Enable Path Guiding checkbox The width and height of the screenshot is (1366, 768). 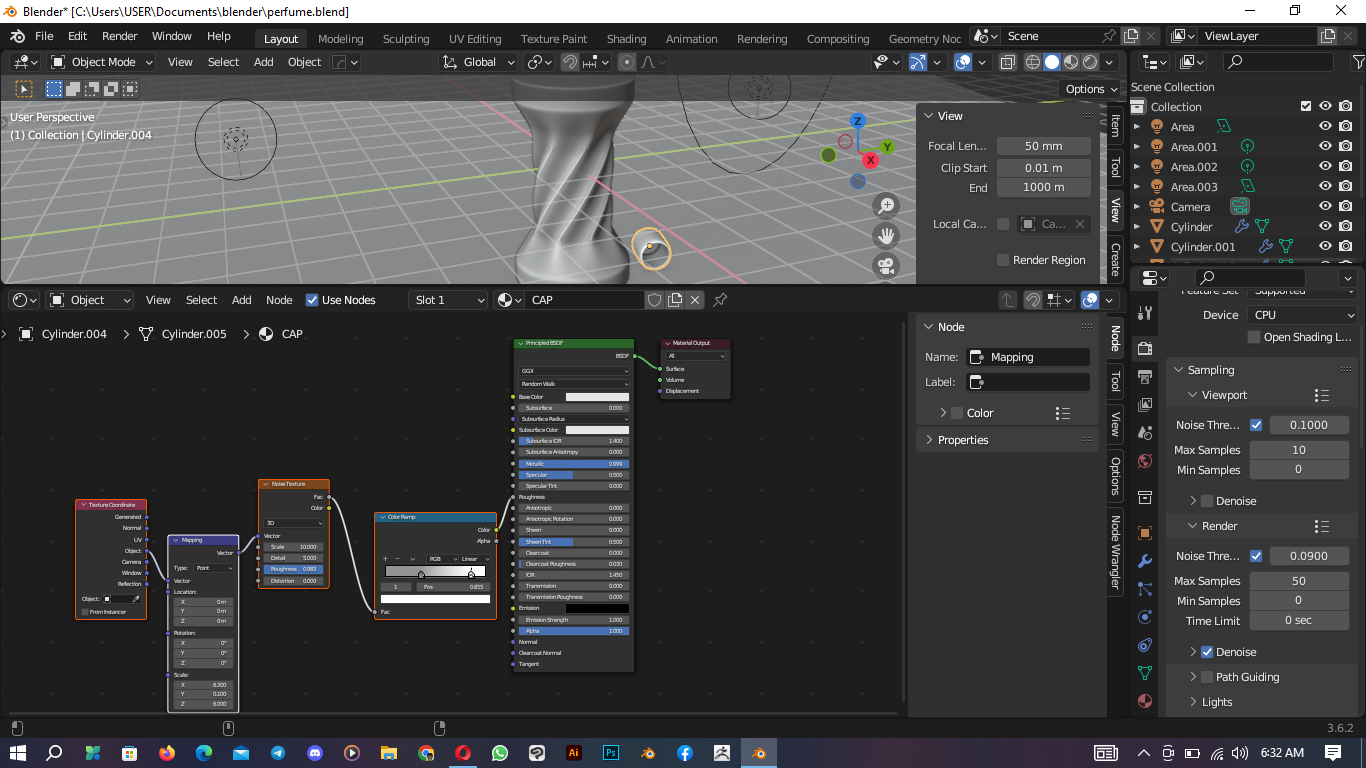[1207, 677]
